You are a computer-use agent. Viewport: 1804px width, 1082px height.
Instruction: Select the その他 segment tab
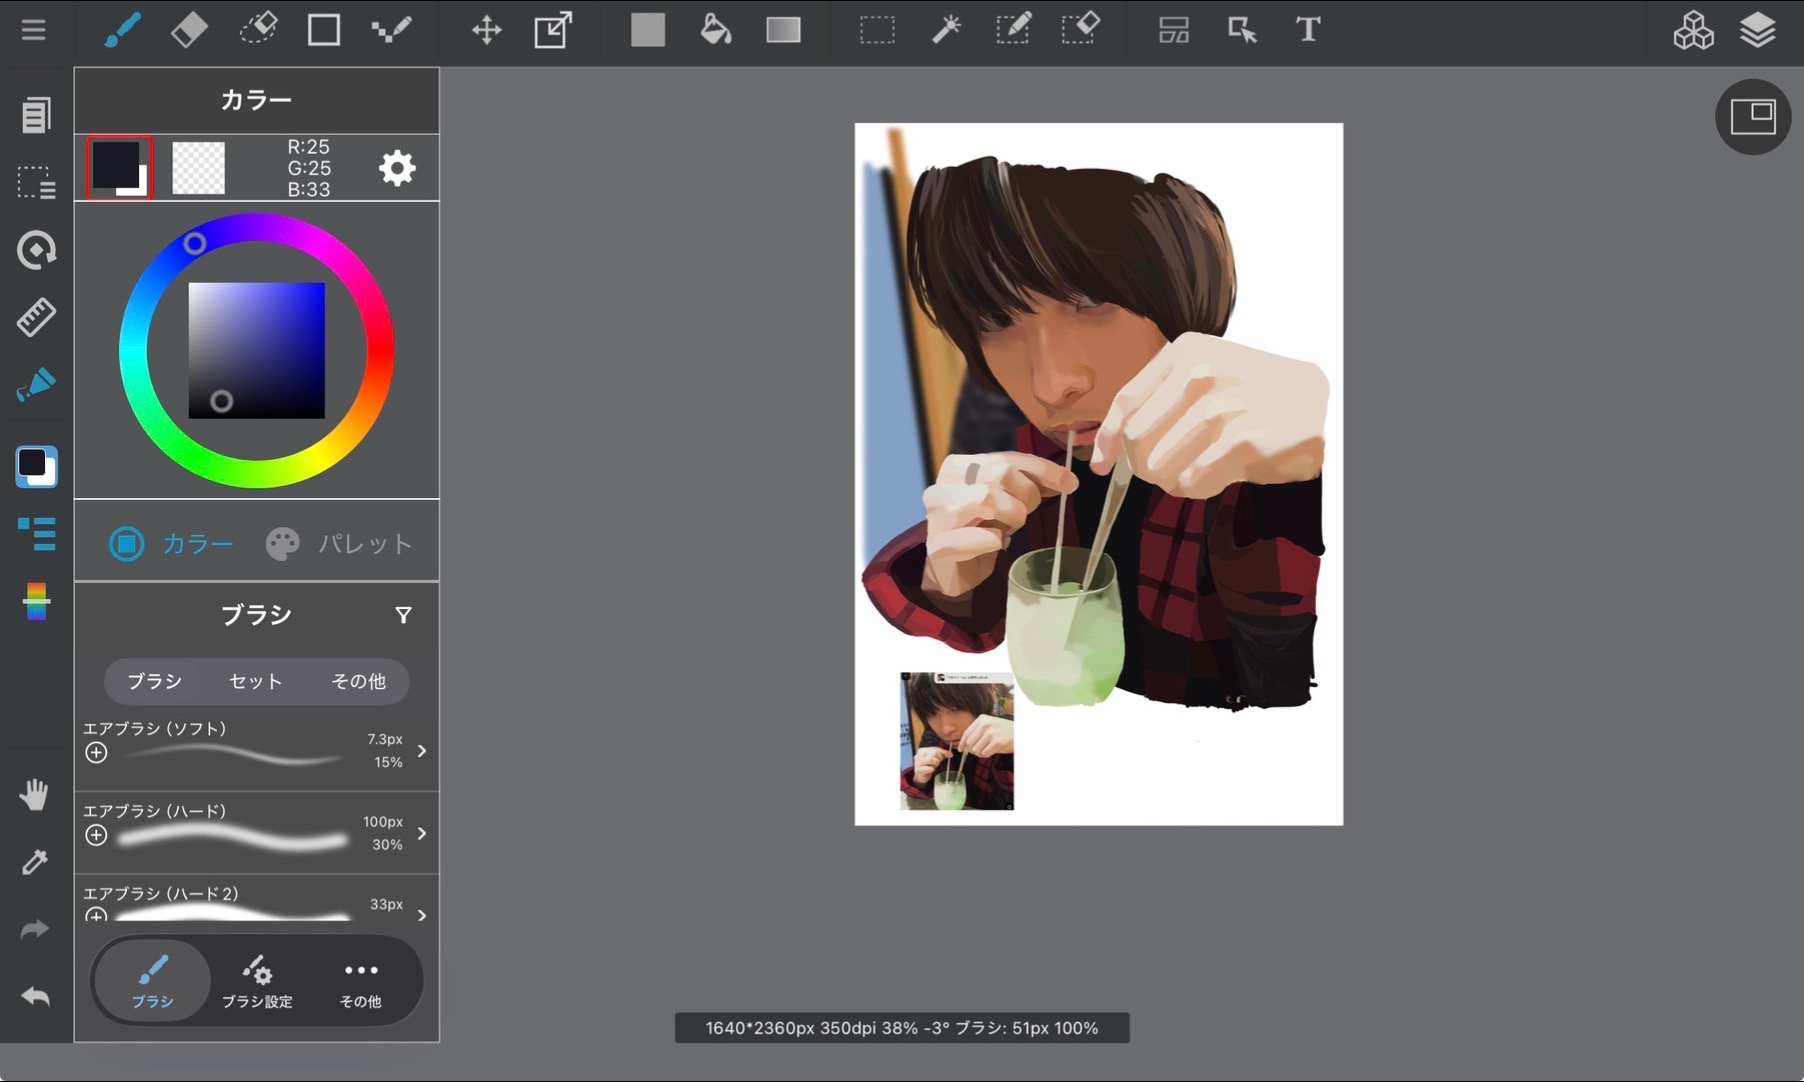tap(358, 681)
